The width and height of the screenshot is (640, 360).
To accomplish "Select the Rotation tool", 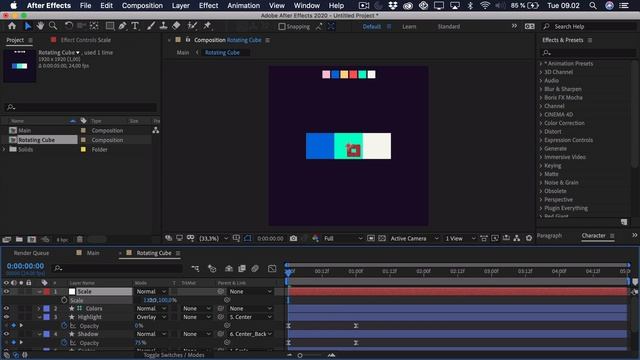I will tap(69, 26).
